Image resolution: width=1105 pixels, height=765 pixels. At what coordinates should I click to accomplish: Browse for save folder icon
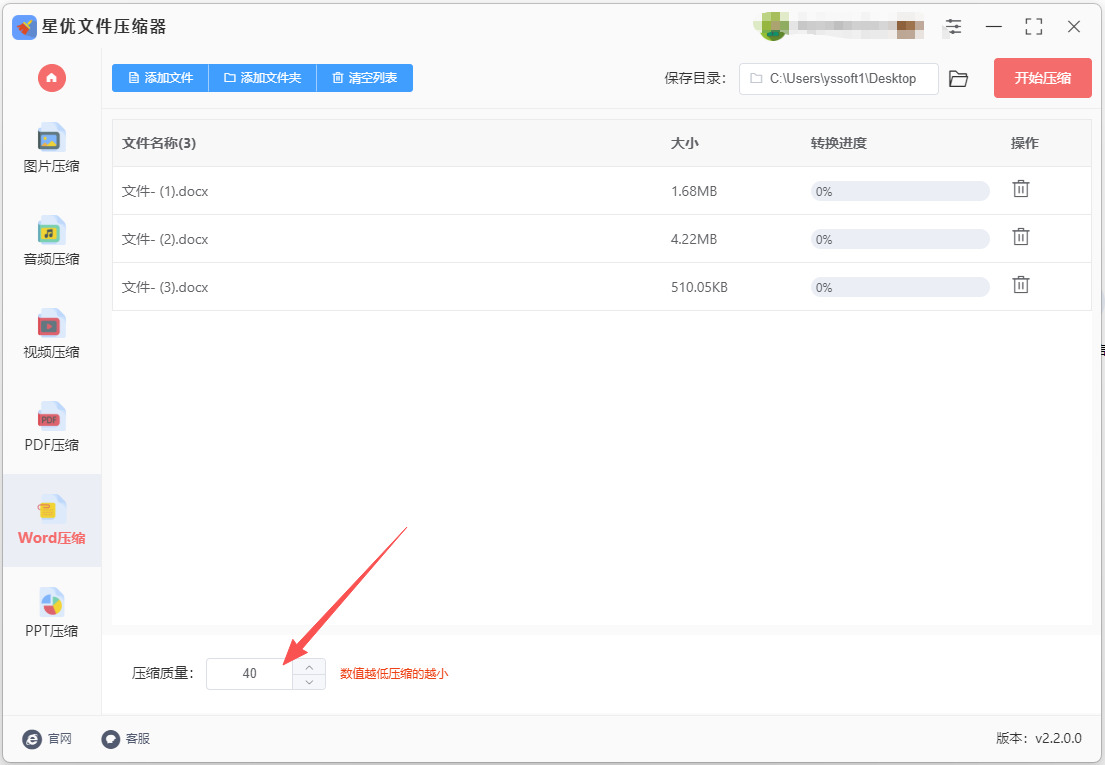point(958,79)
